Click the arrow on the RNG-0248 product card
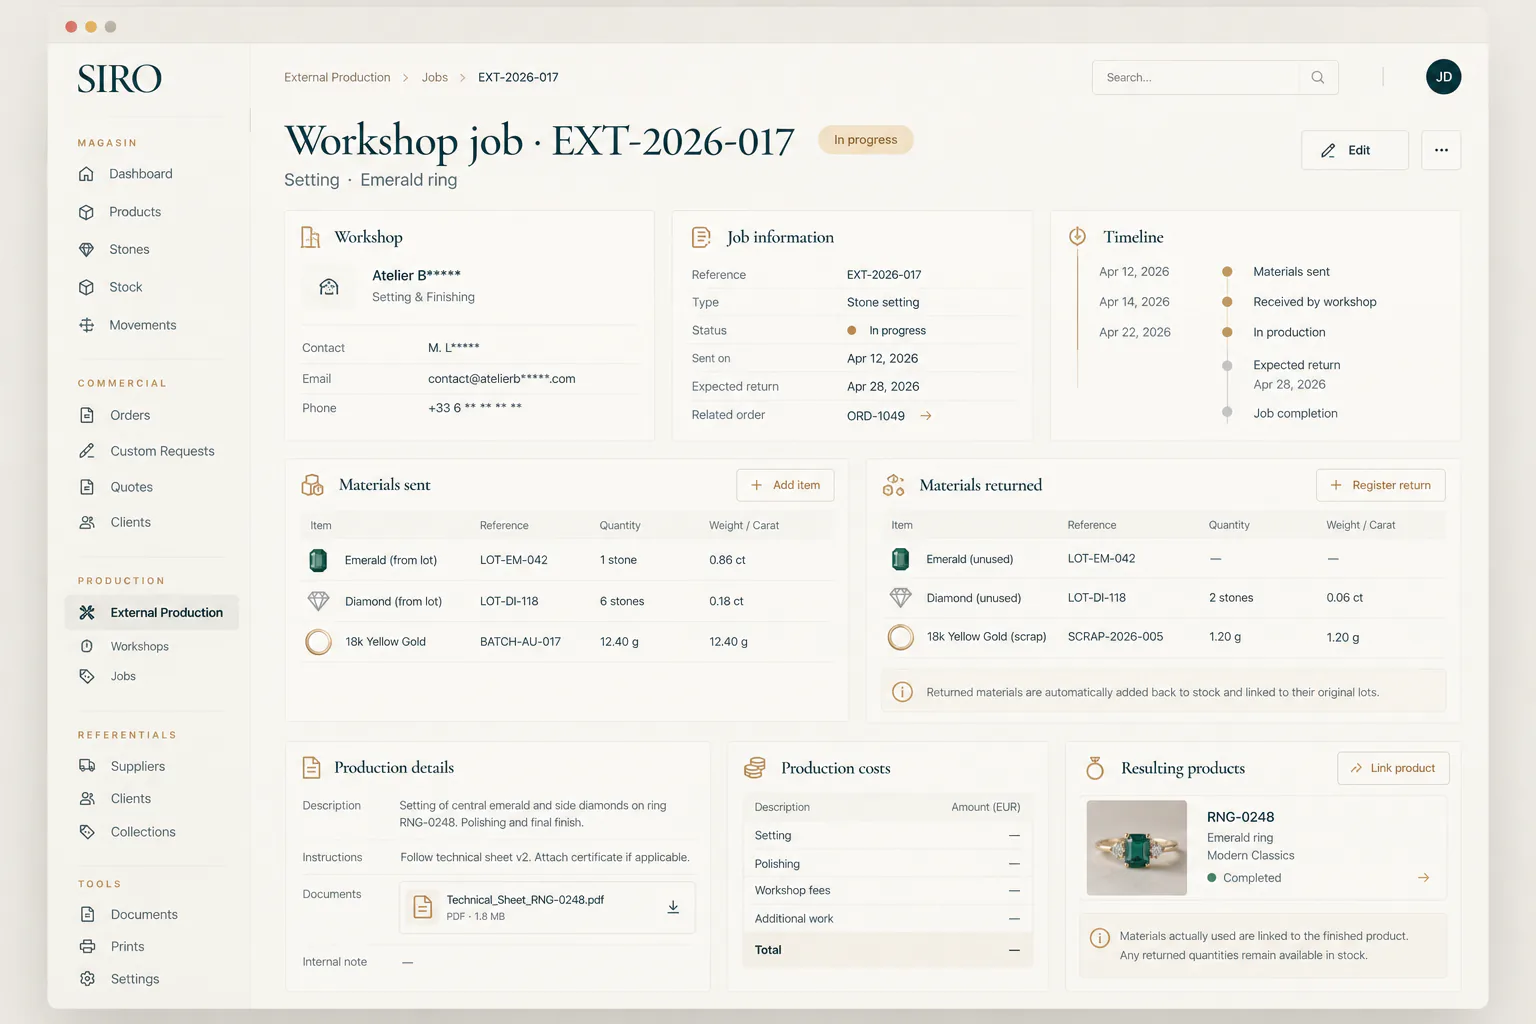 tap(1423, 878)
